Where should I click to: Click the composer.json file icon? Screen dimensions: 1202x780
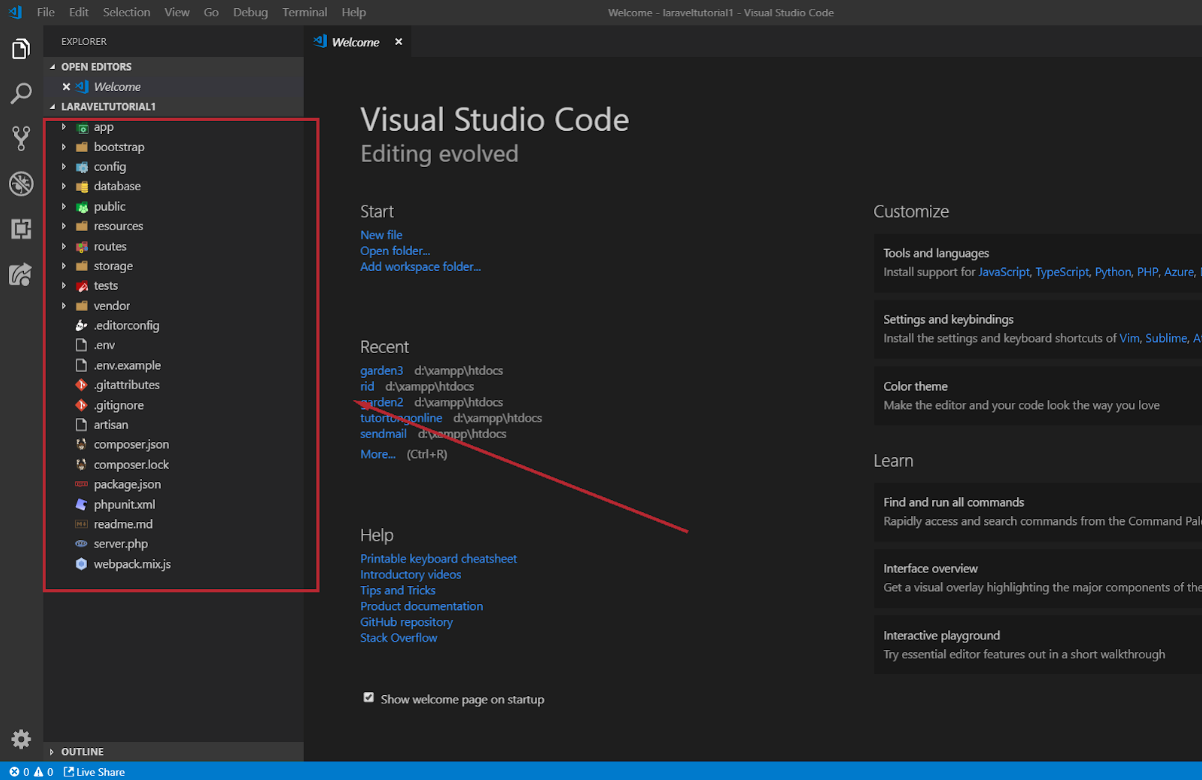82,445
